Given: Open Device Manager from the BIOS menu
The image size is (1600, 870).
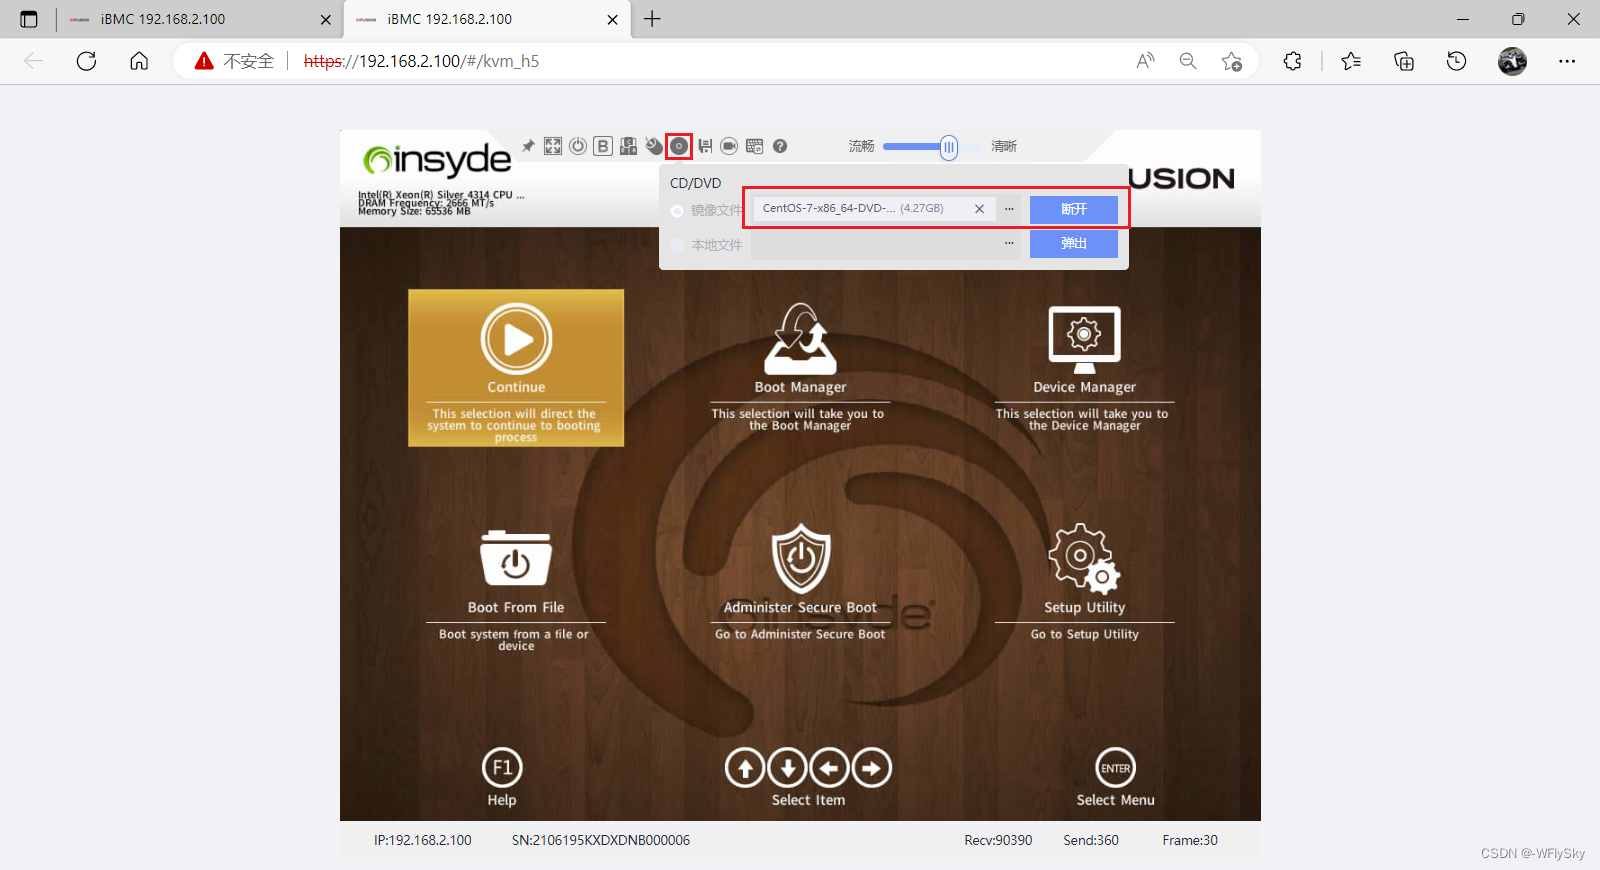Looking at the screenshot, I should [x=1084, y=368].
